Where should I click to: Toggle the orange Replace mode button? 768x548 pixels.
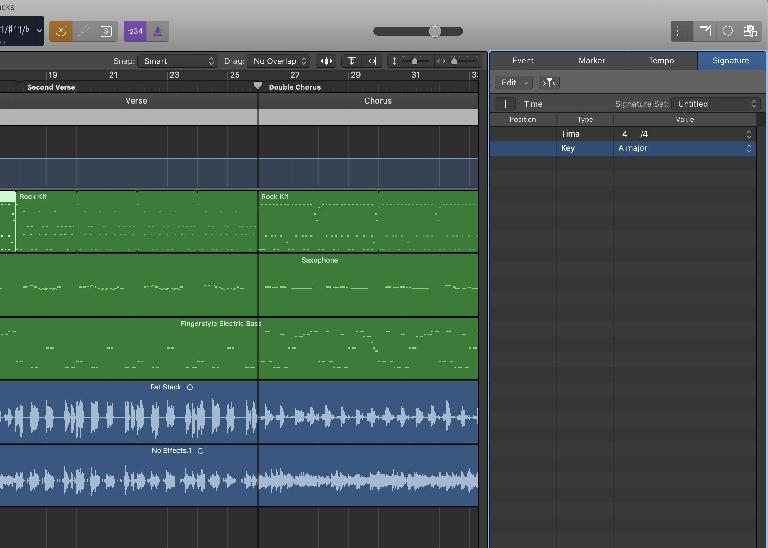click(x=61, y=31)
